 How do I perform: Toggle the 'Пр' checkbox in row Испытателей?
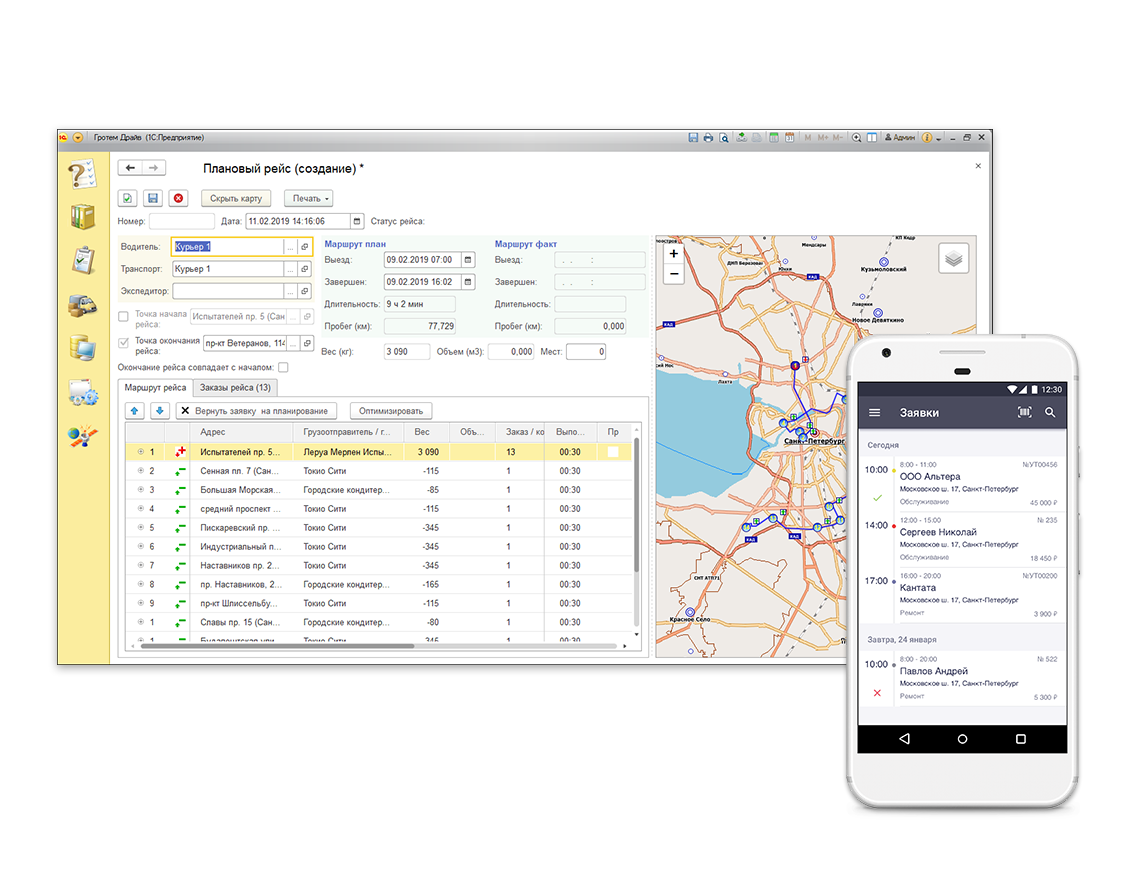613,452
